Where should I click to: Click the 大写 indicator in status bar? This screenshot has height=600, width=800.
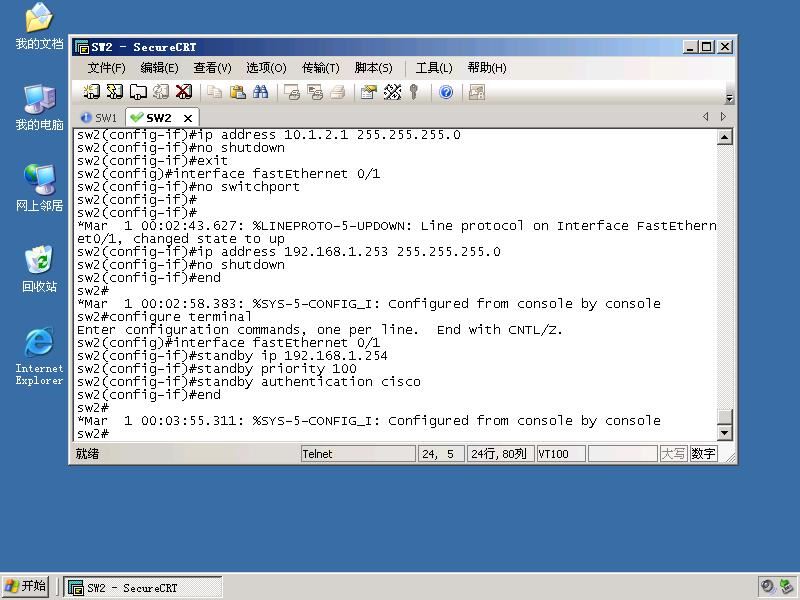673,454
